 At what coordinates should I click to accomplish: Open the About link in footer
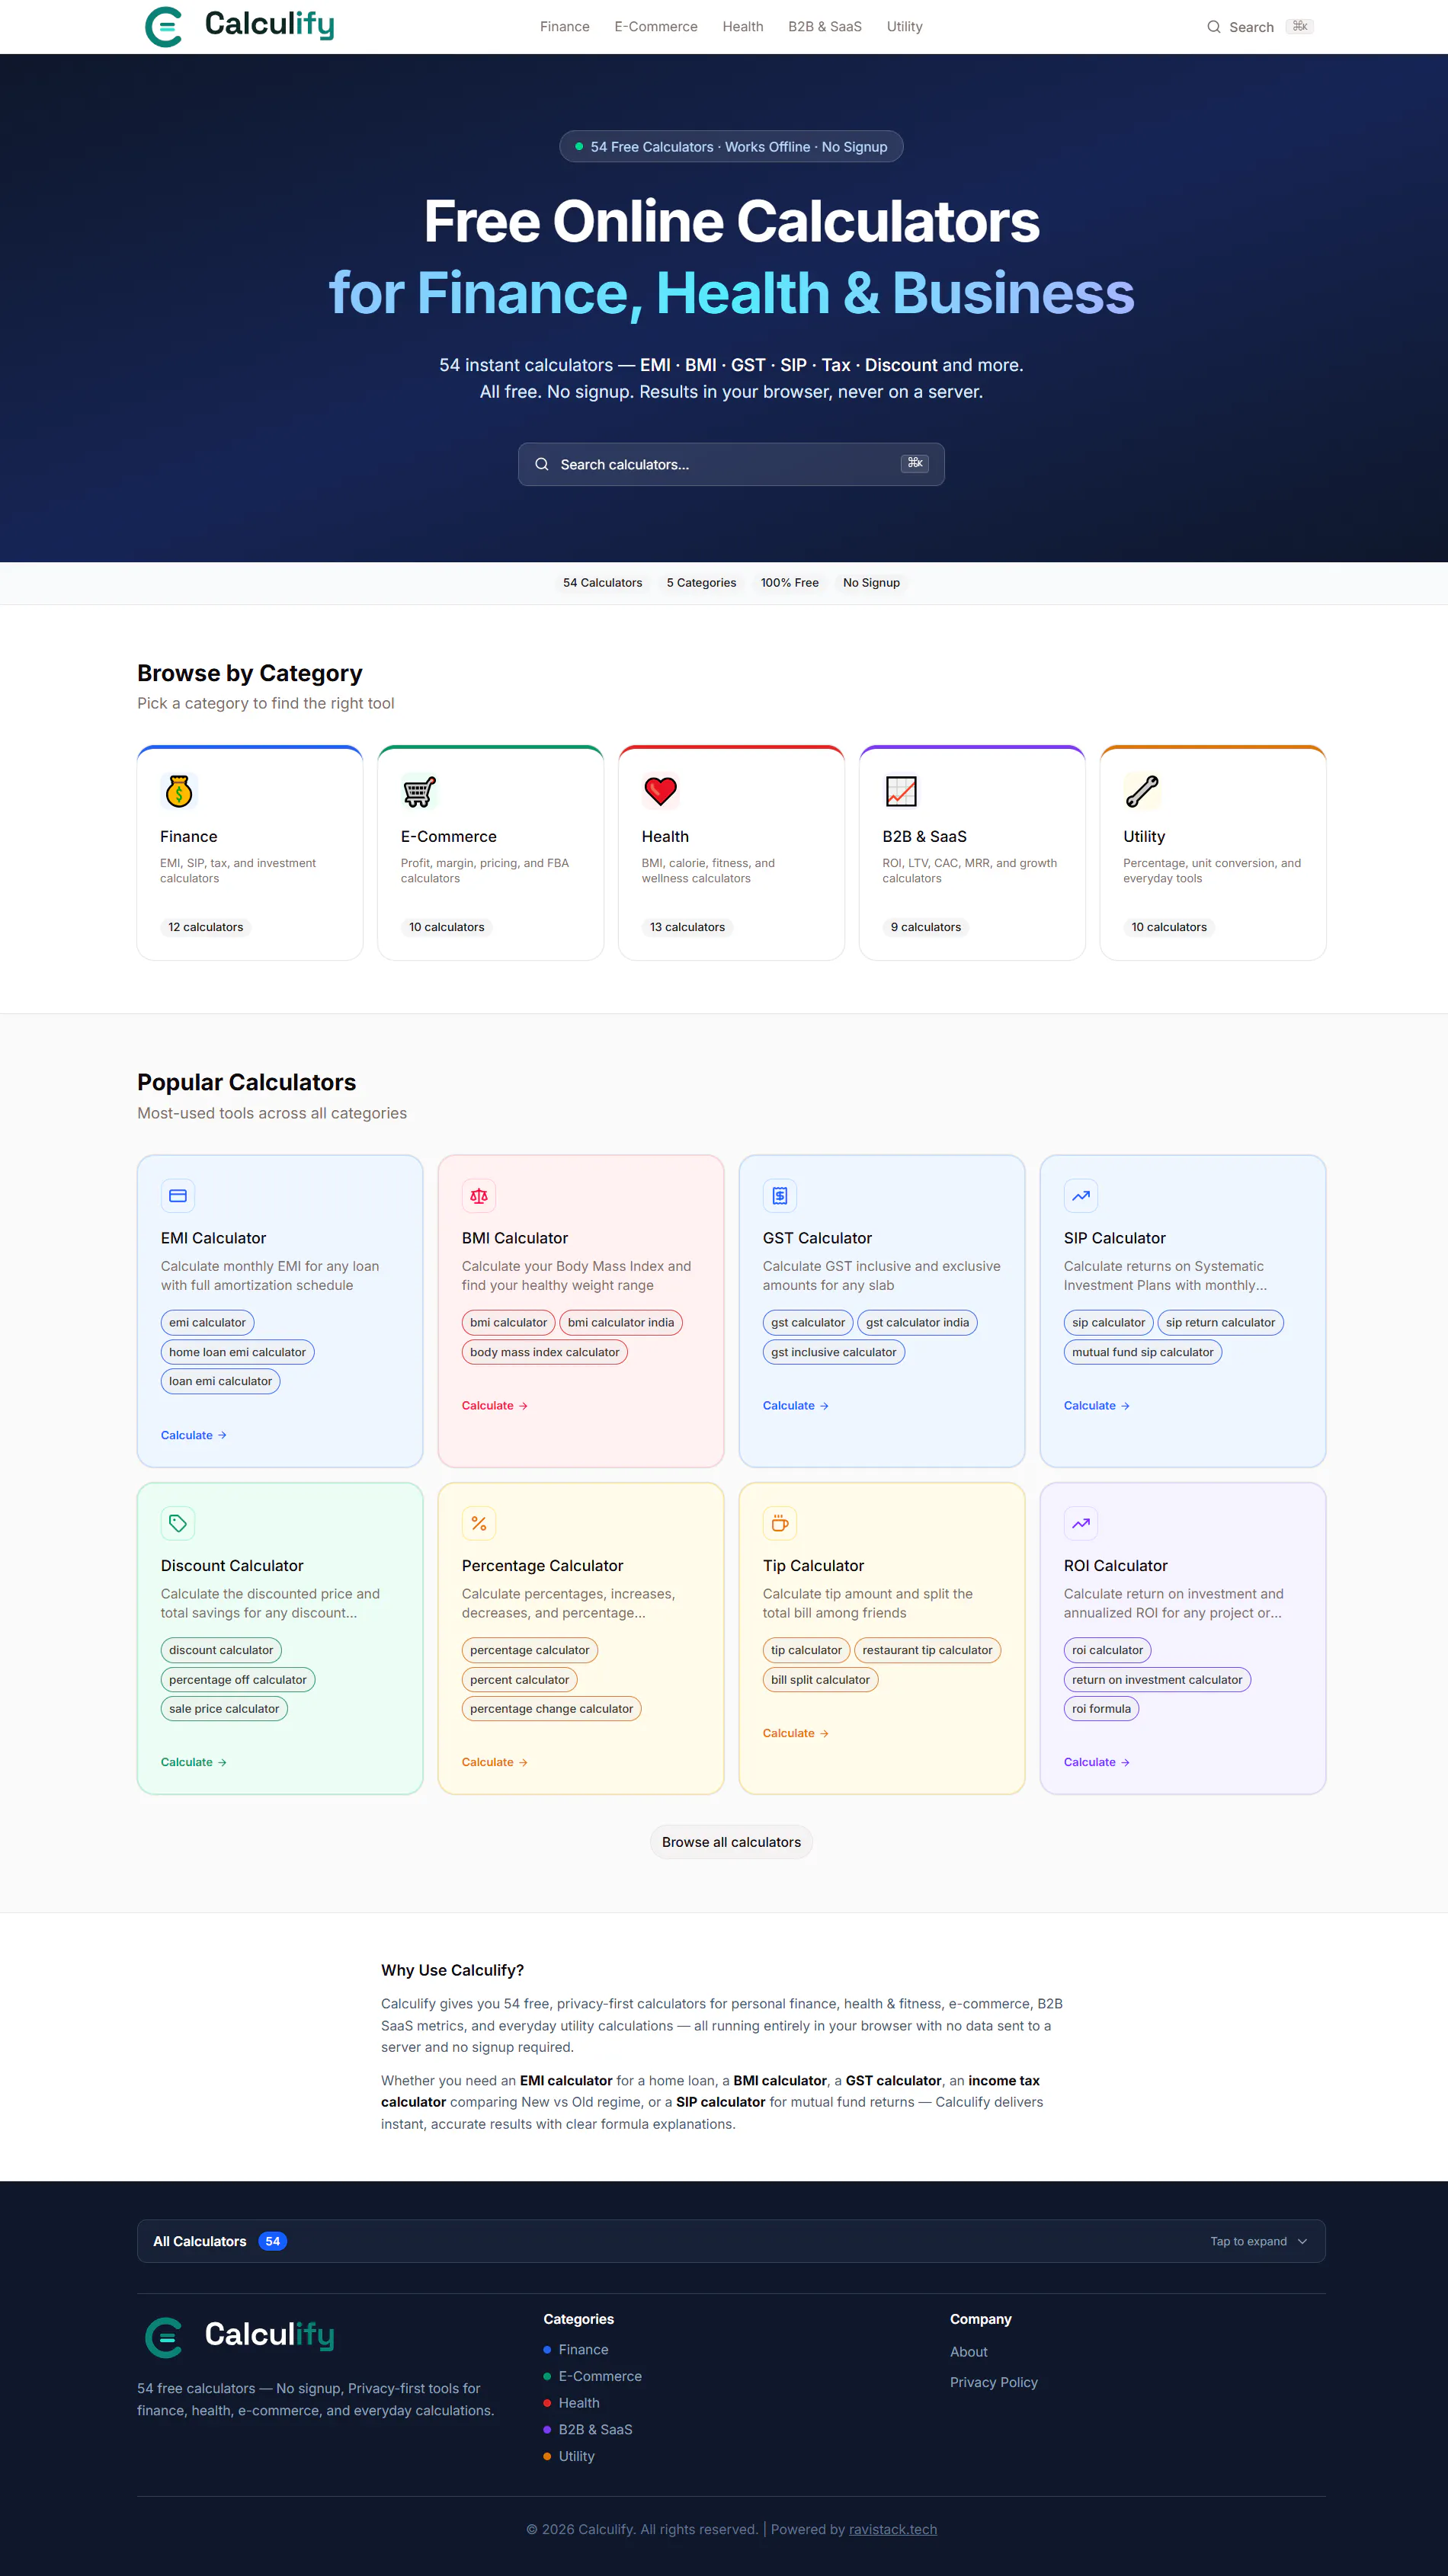coord(969,2352)
